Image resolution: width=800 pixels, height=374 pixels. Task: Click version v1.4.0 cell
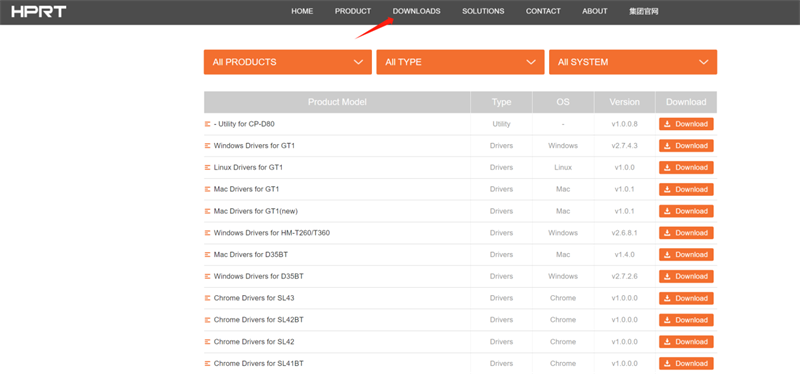click(624, 255)
